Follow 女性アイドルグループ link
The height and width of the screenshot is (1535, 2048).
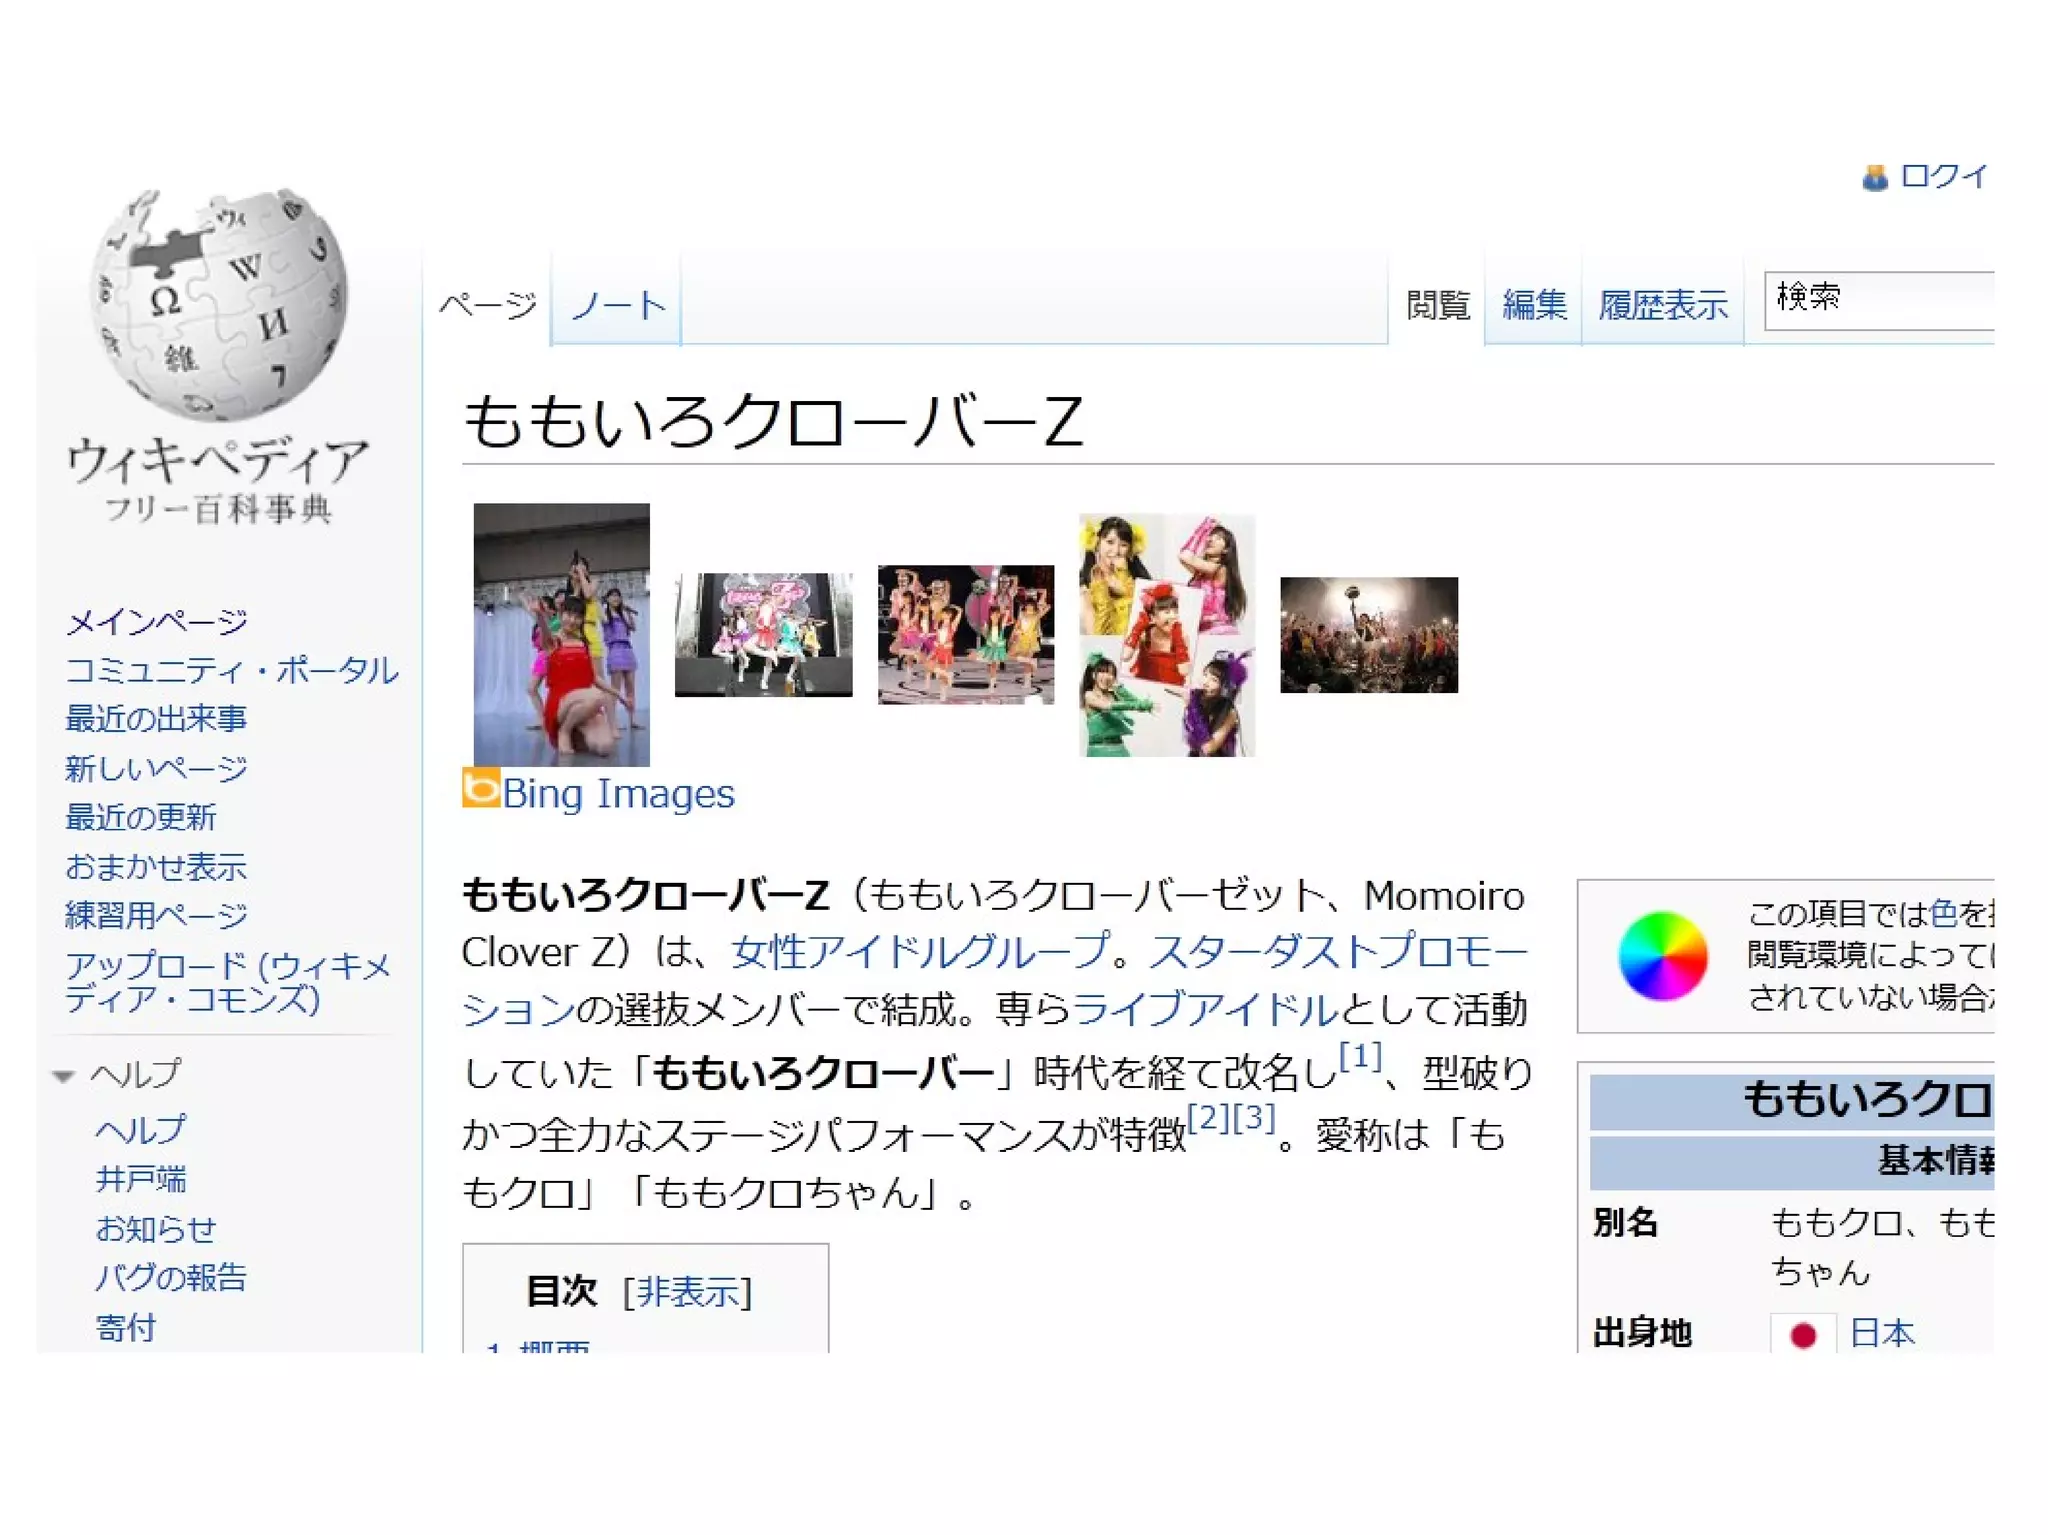coord(920,951)
